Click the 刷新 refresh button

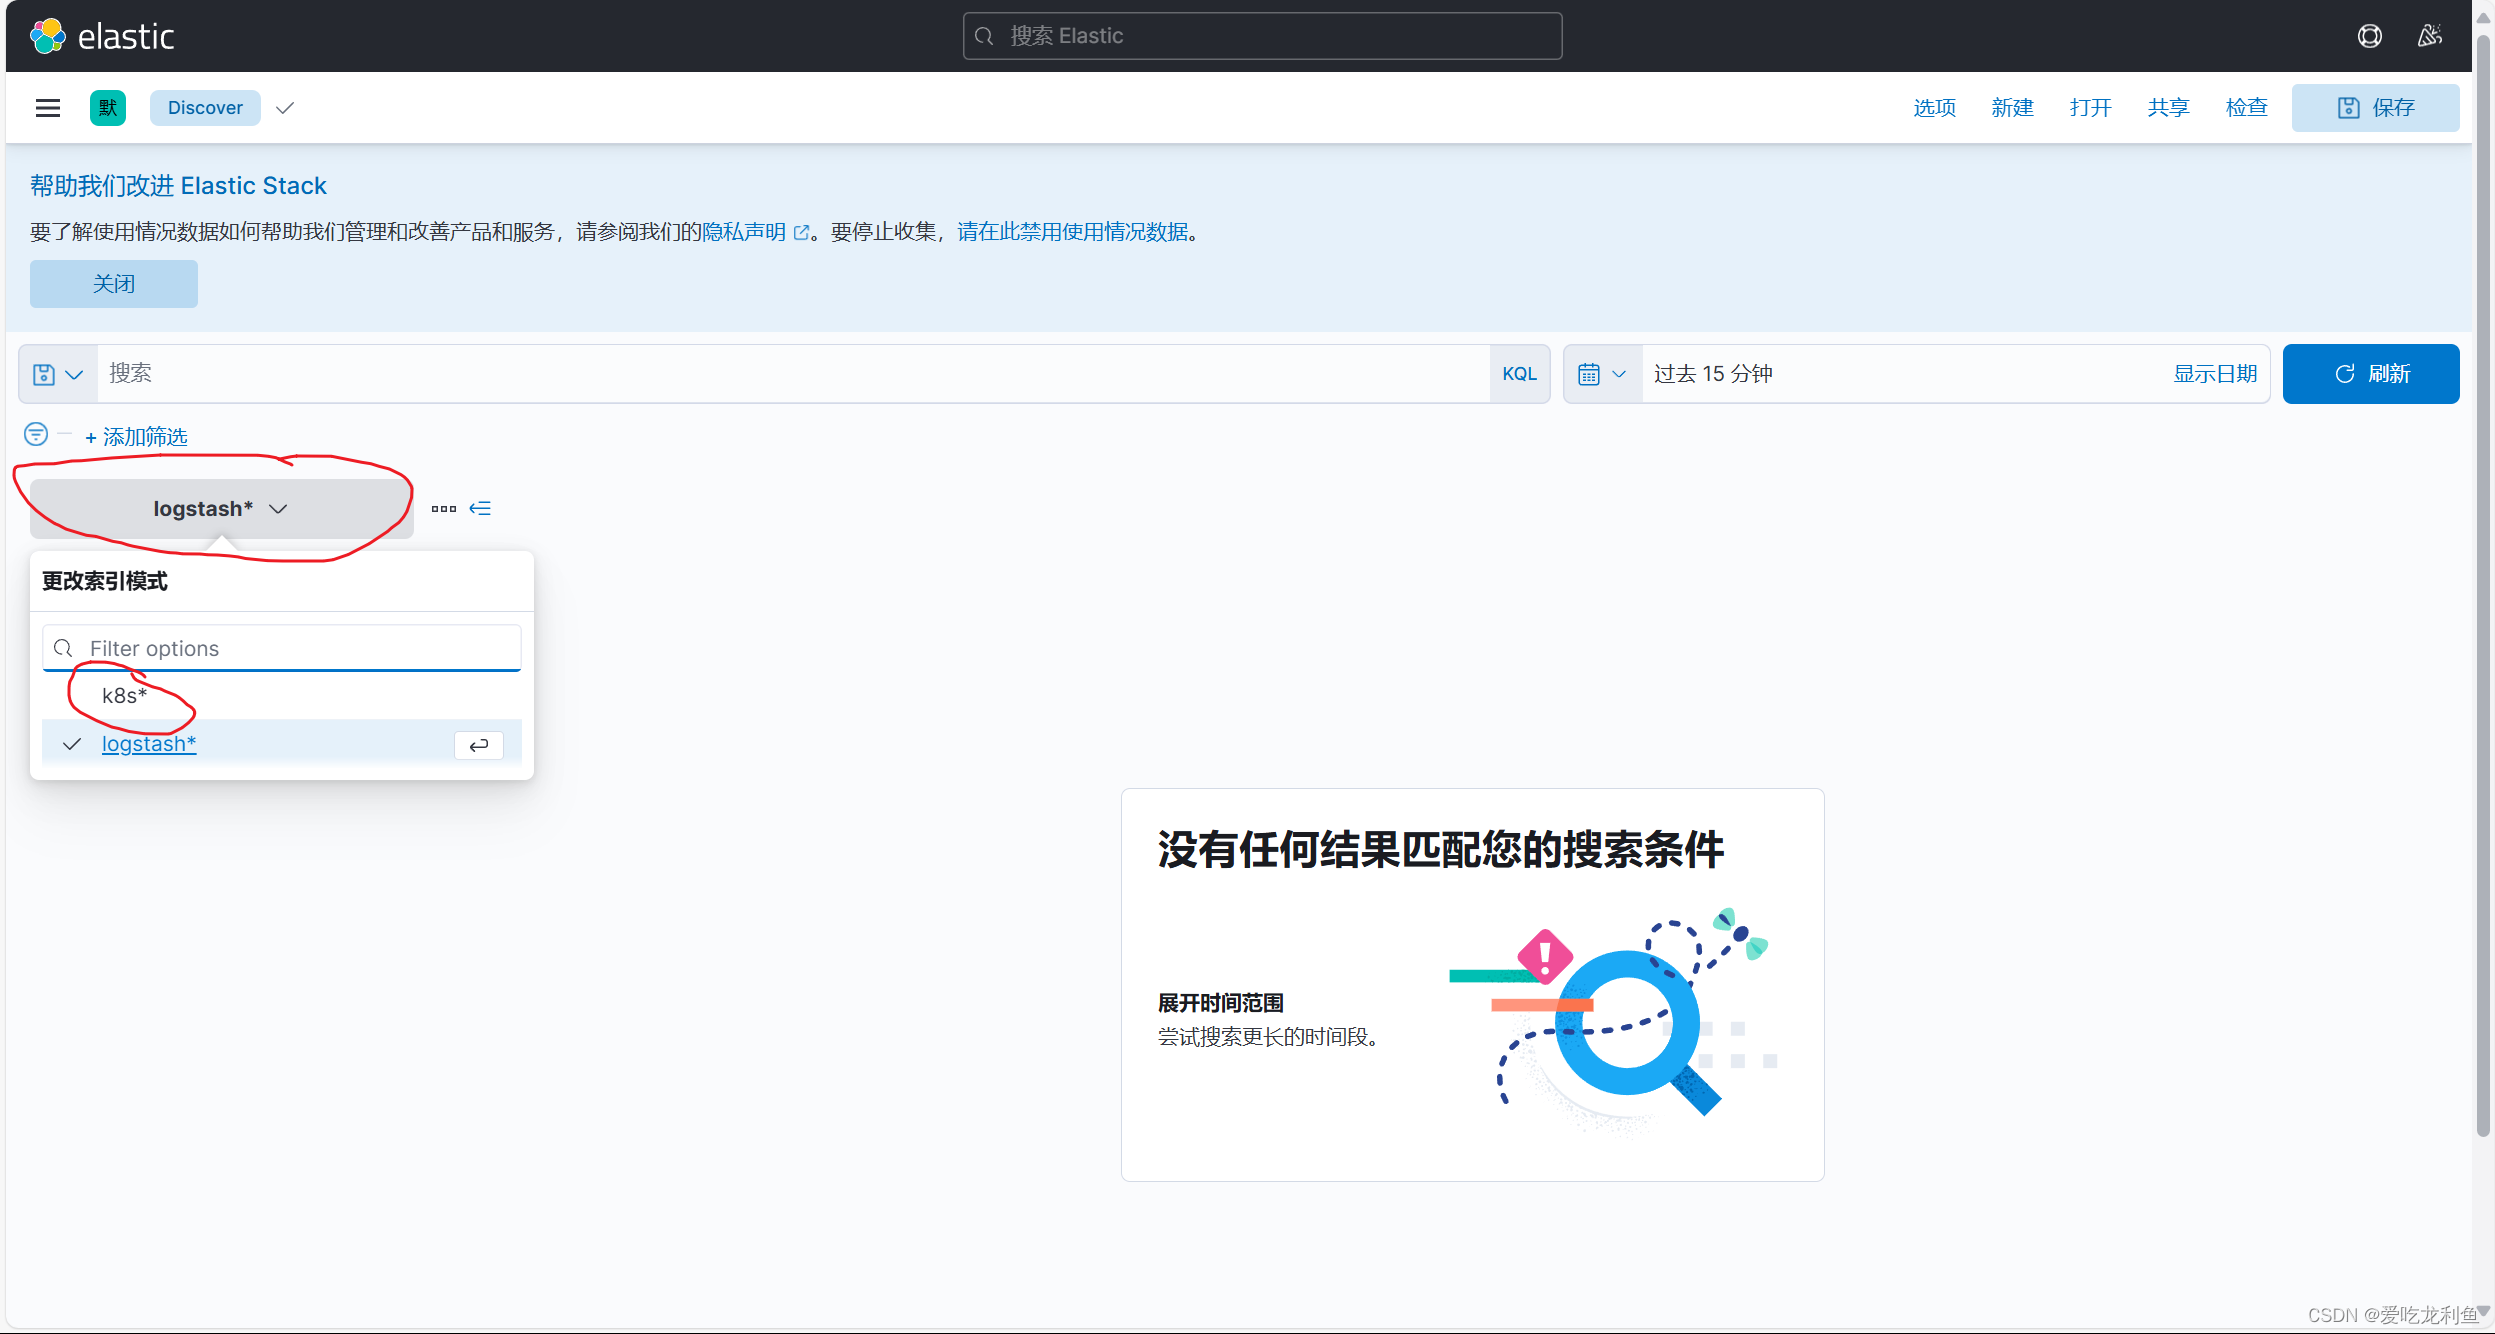pyautogui.click(x=2371, y=374)
